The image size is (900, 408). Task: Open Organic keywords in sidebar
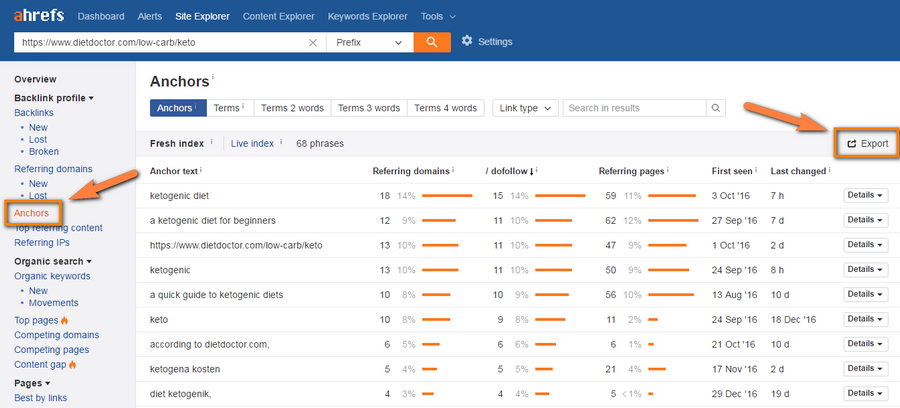[x=52, y=276]
